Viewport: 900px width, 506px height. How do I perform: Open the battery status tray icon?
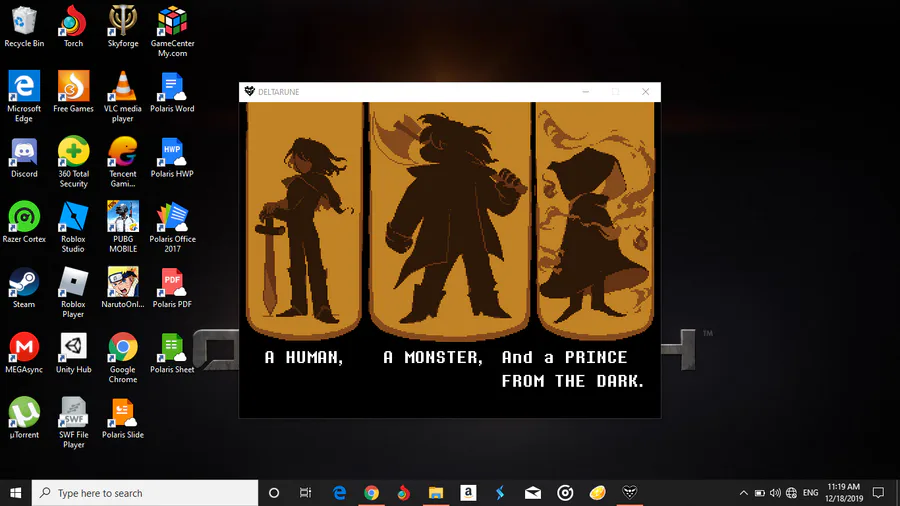tap(759, 493)
